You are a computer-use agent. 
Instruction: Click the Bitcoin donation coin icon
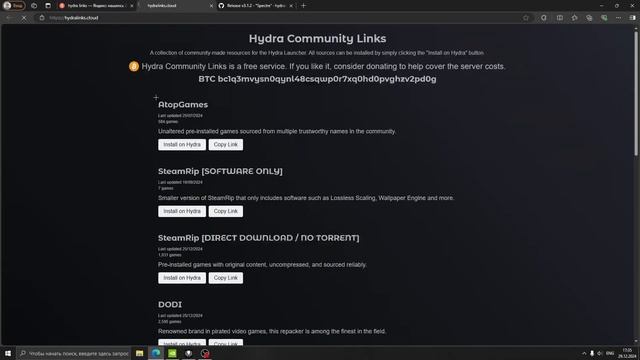pos(134,66)
